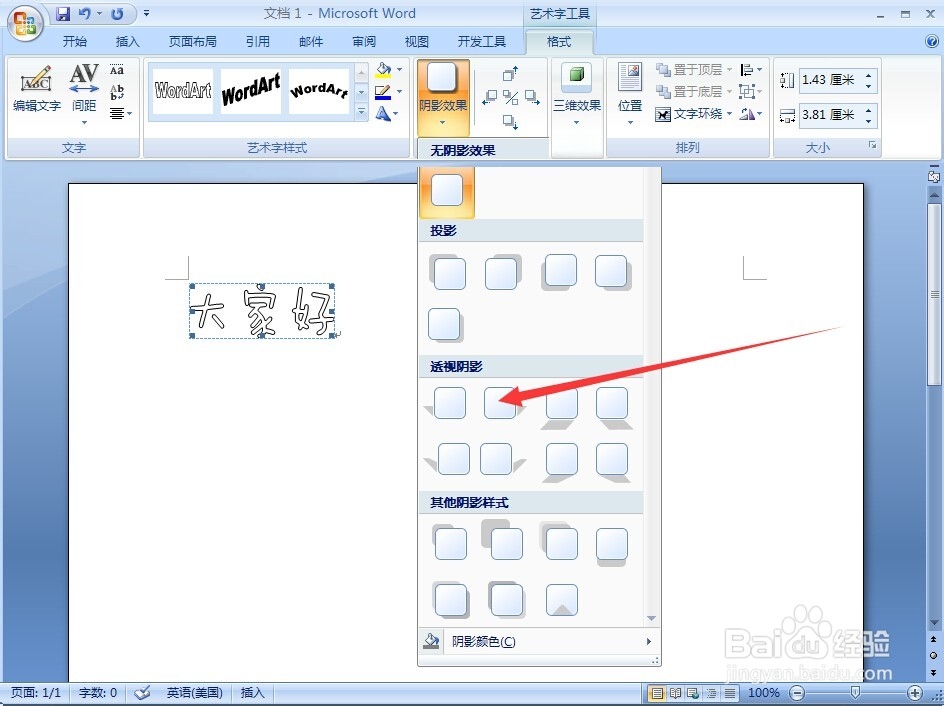944x706 pixels.
Task: Save the document via quick access toolbar
Action: (x=63, y=13)
